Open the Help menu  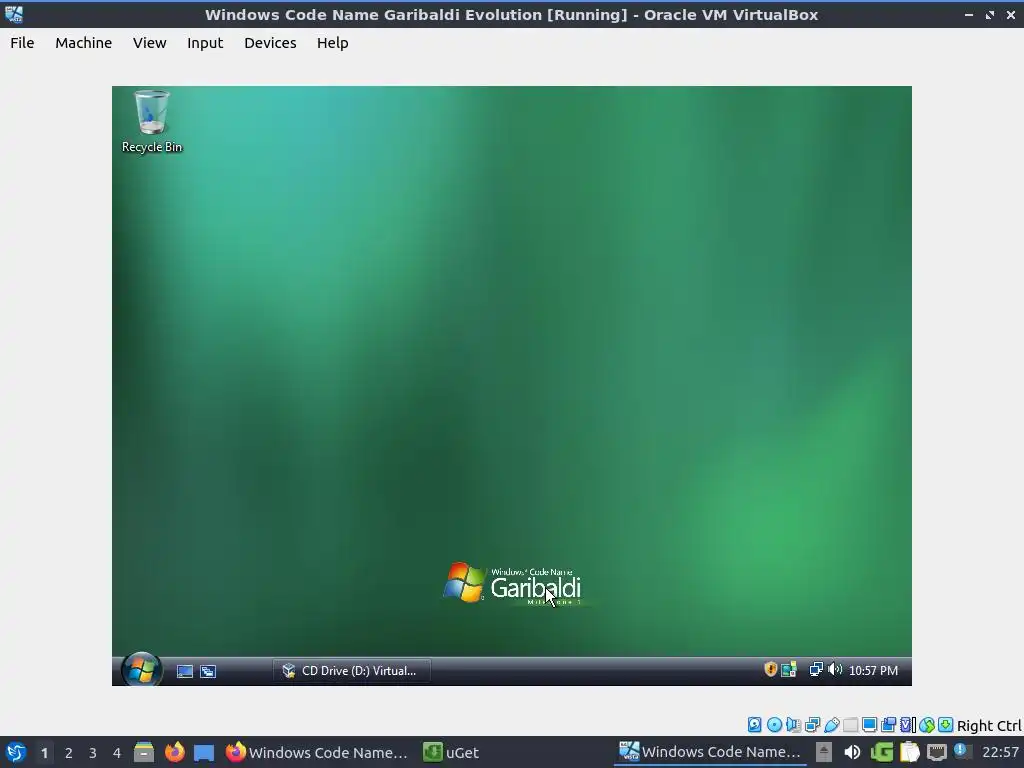332,42
